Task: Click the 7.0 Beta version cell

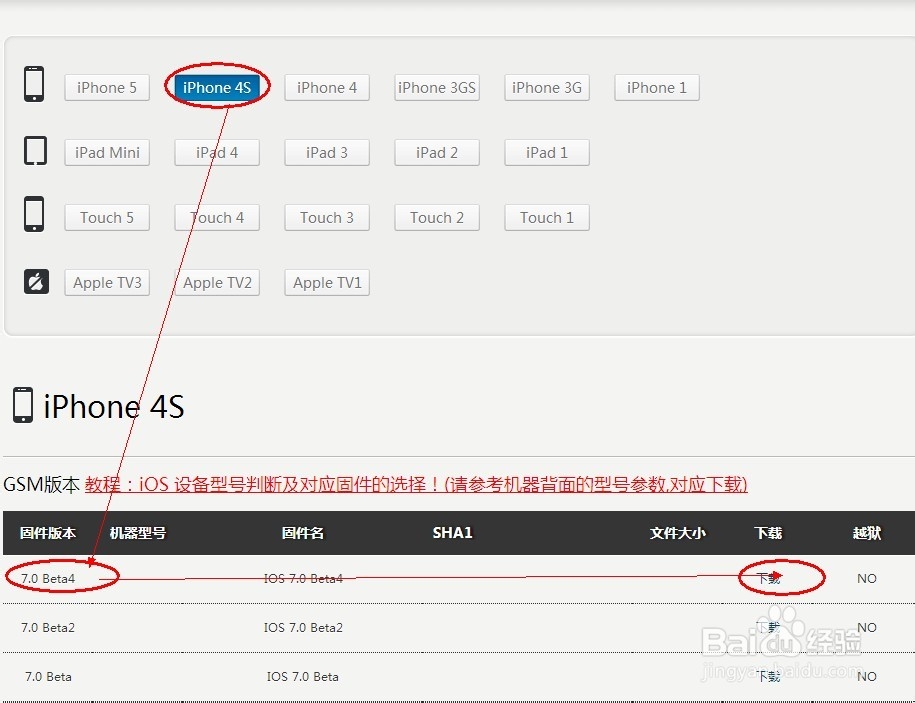Action: [48, 676]
